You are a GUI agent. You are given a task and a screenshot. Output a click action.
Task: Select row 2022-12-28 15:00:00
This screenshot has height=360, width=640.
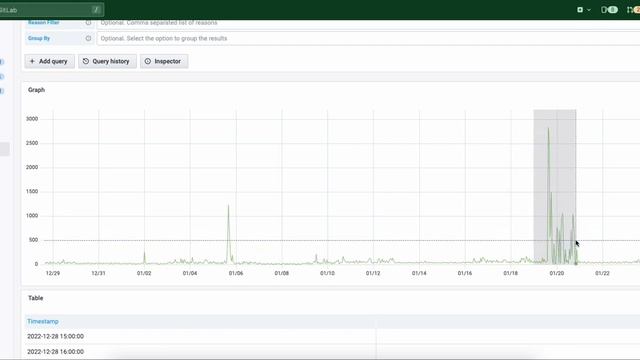[x=332, y=336]
